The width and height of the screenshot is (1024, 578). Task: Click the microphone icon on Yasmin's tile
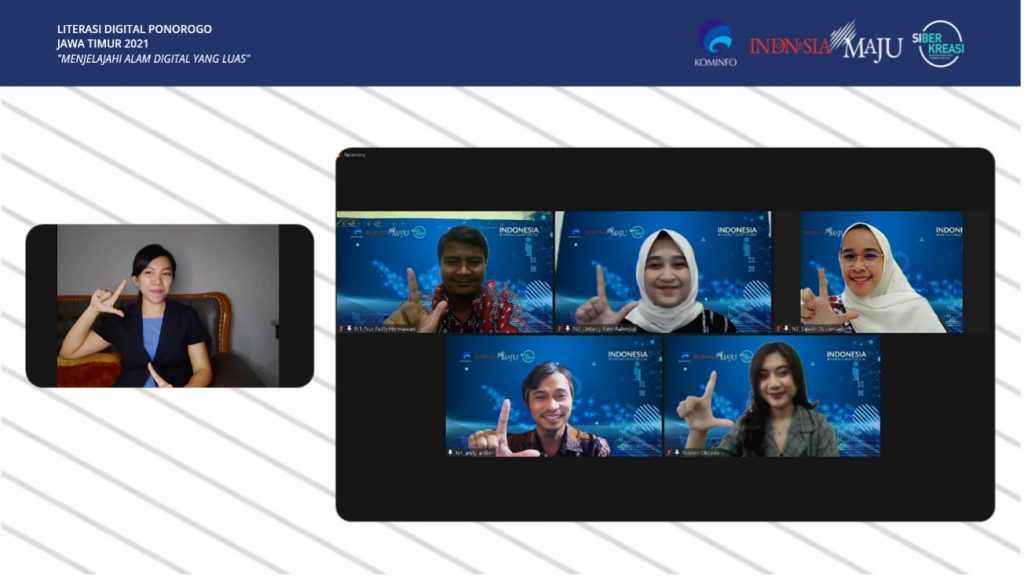coord(674,452)
